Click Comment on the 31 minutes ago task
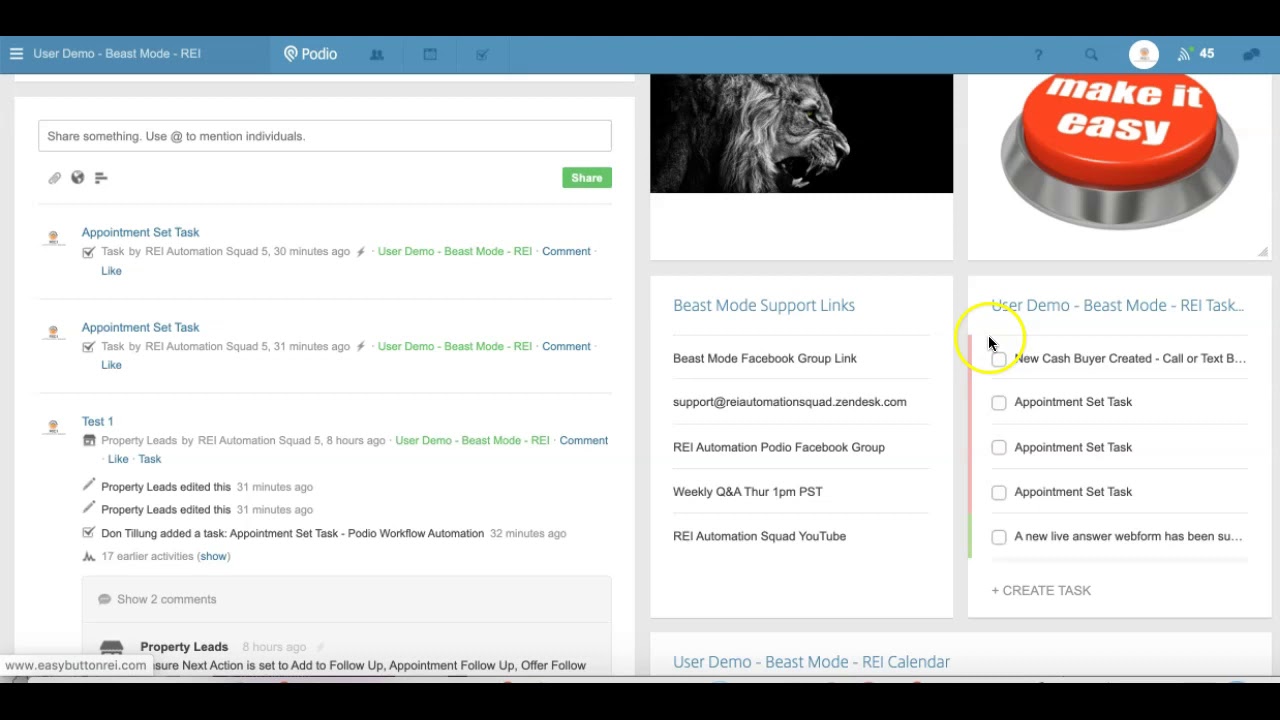Screen dimensions: 1280x720 click(x=566, y=346)
